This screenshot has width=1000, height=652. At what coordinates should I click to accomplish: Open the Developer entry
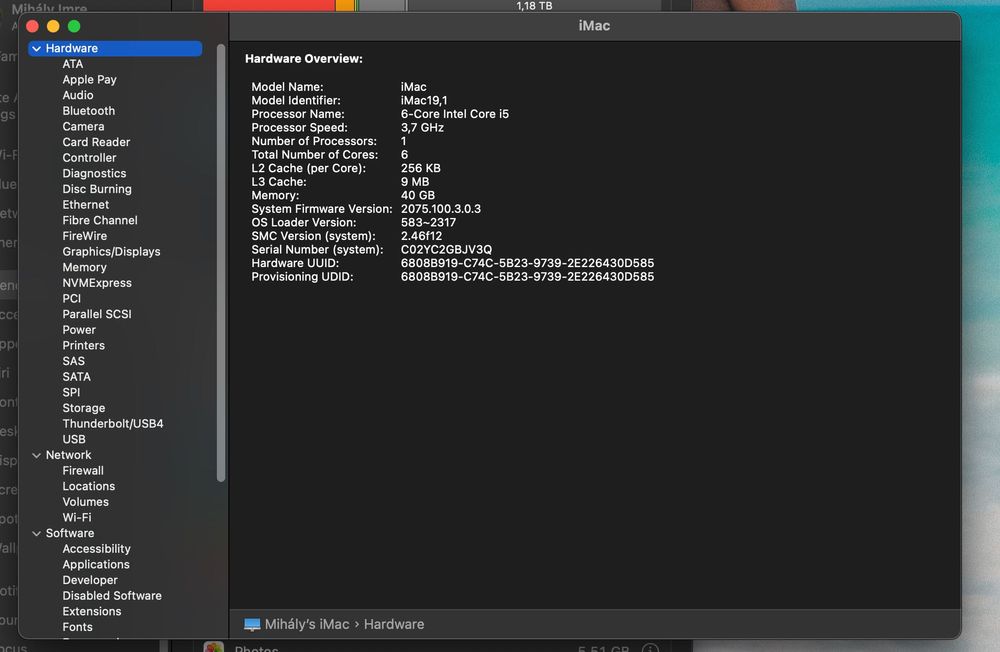coord(90,580)
